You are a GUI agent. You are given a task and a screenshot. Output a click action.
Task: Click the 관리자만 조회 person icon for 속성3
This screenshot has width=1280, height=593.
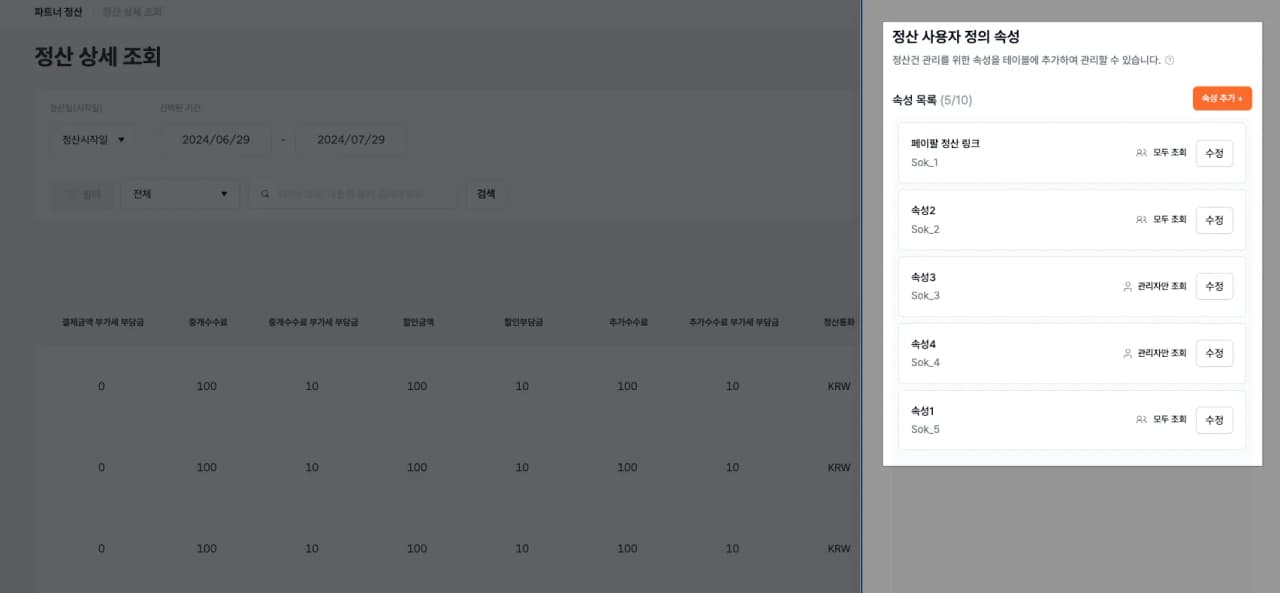[x=1127, y=287]
